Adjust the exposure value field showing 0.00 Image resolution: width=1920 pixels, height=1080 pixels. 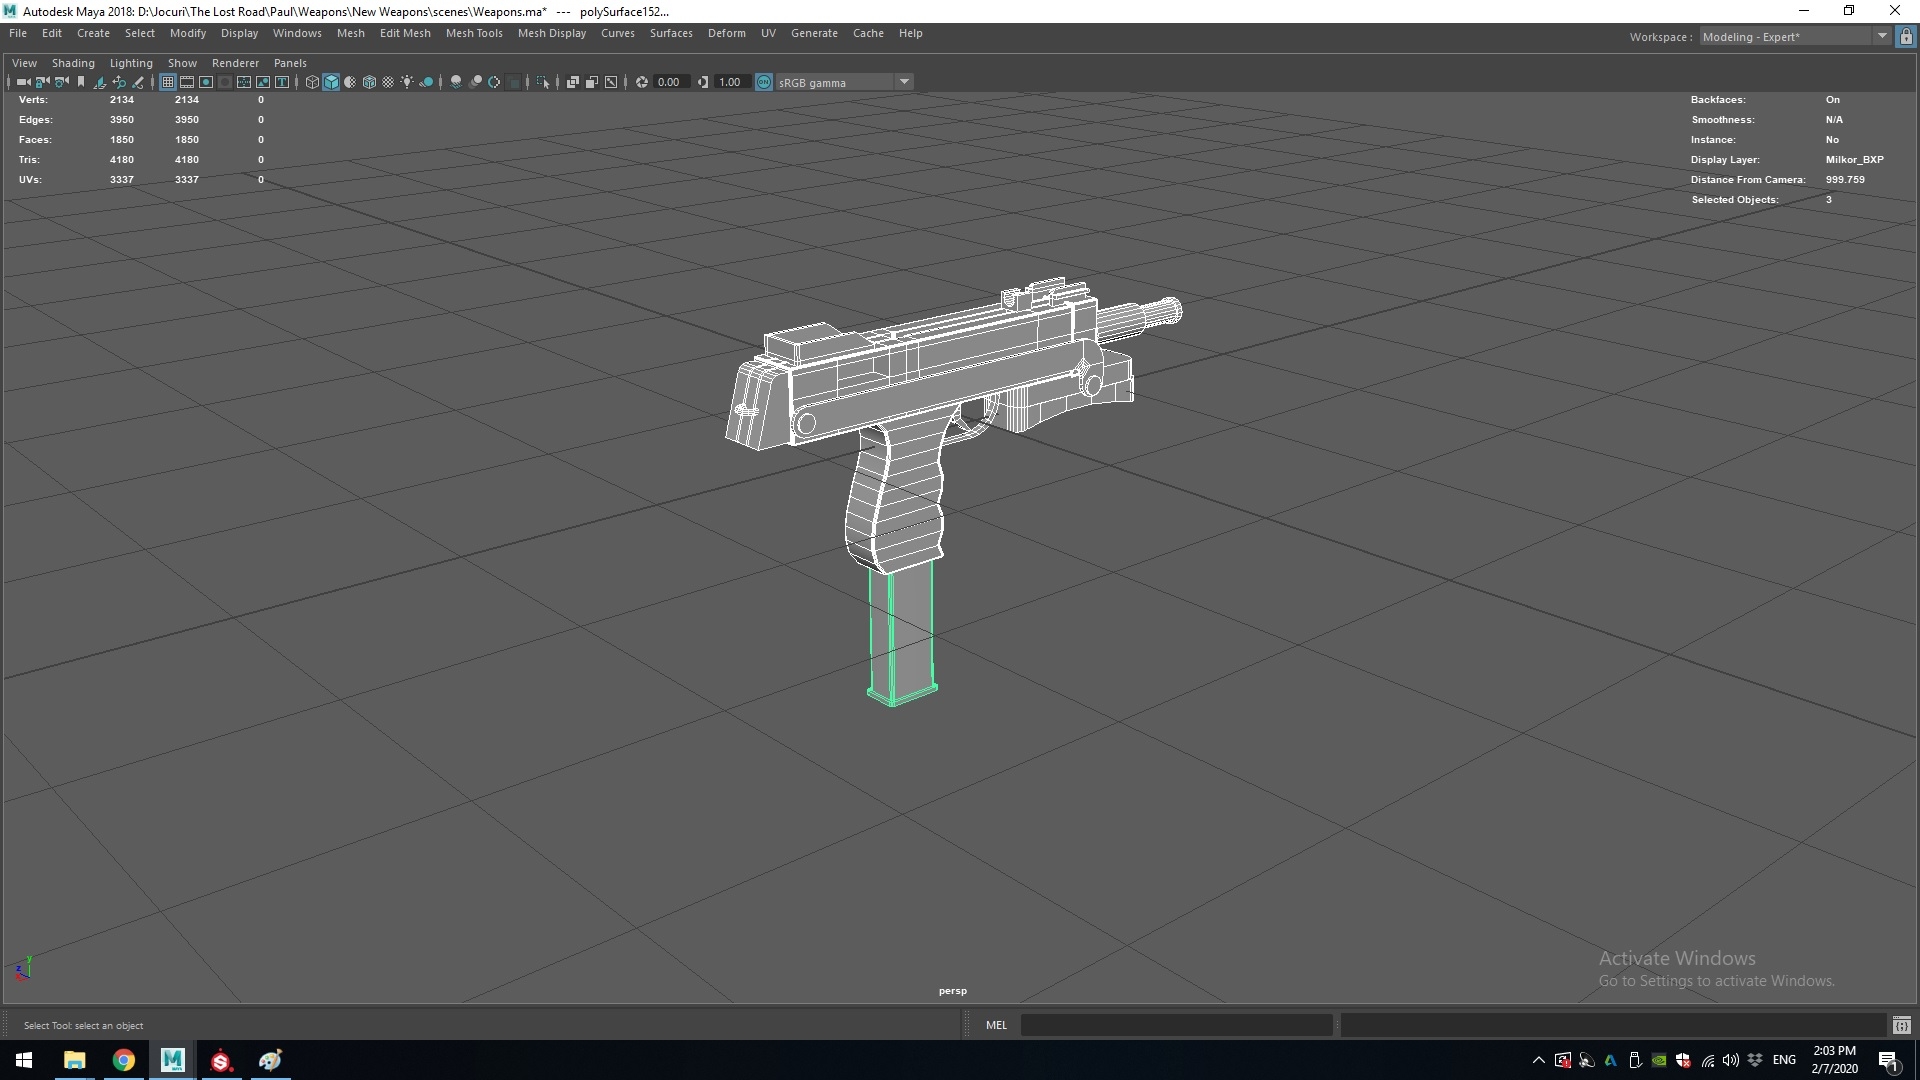tap(670, 82)
